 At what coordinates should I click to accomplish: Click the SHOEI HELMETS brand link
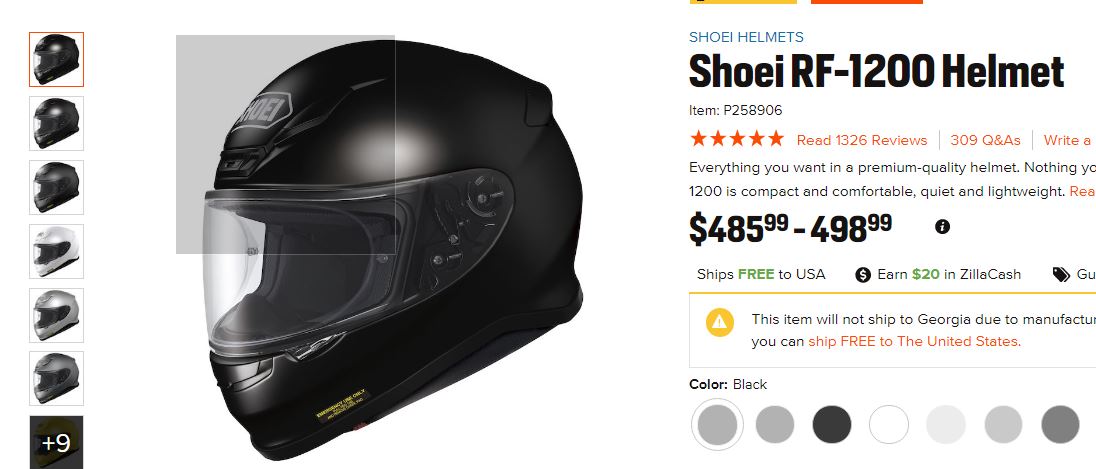[x=747, y=37]
